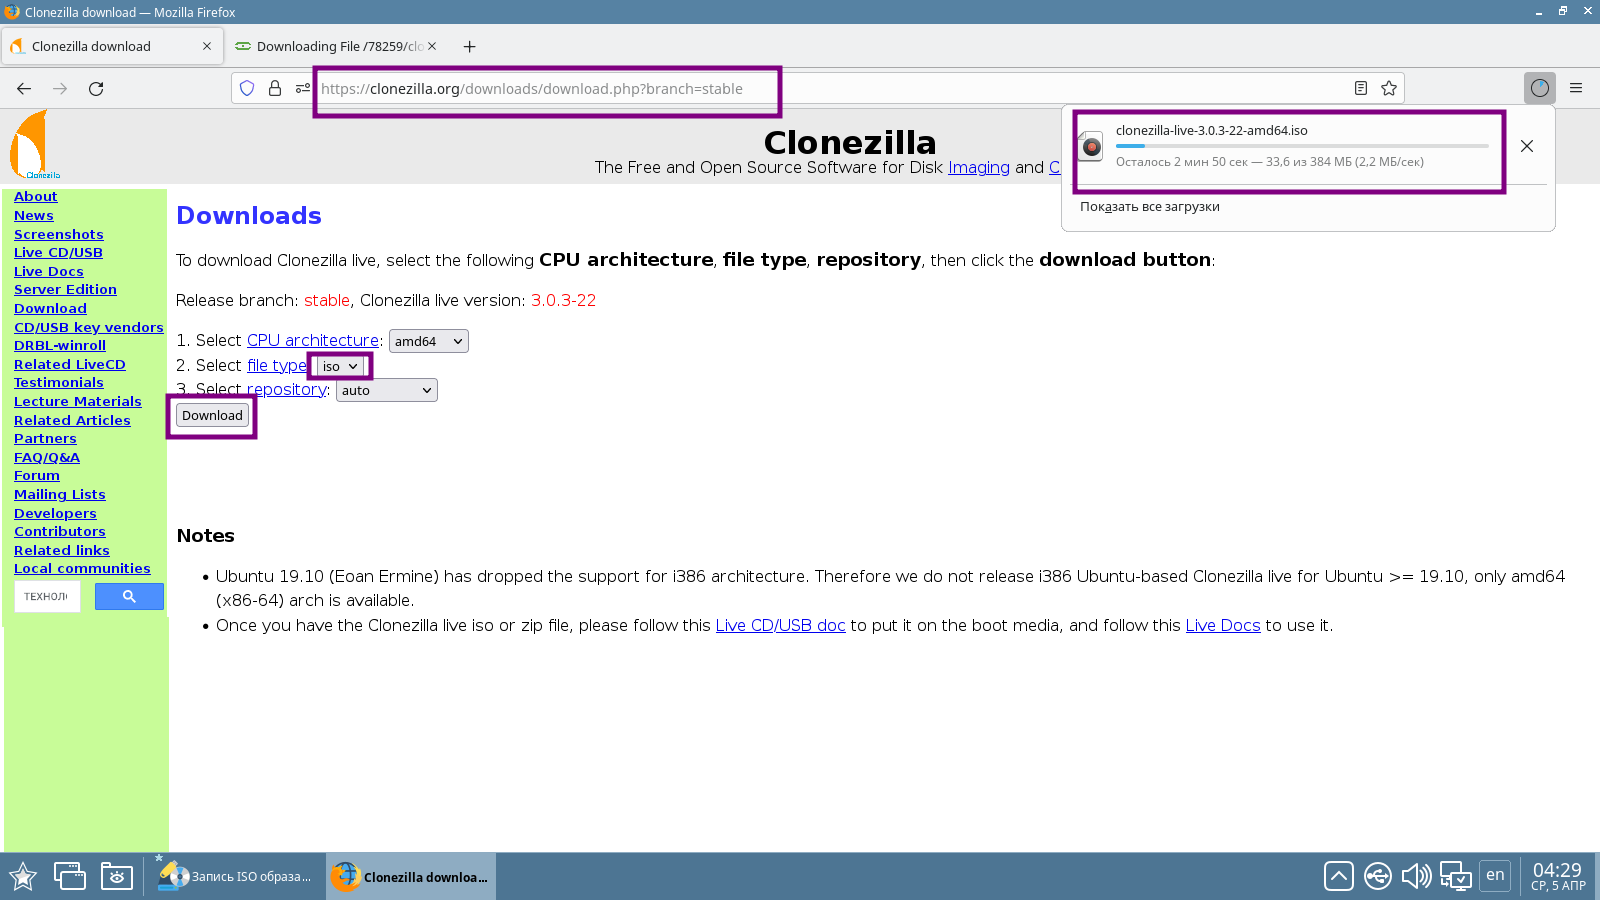Open Mailing Lists sidebar link
This screenshot has height=900, width=1600.
60,495
